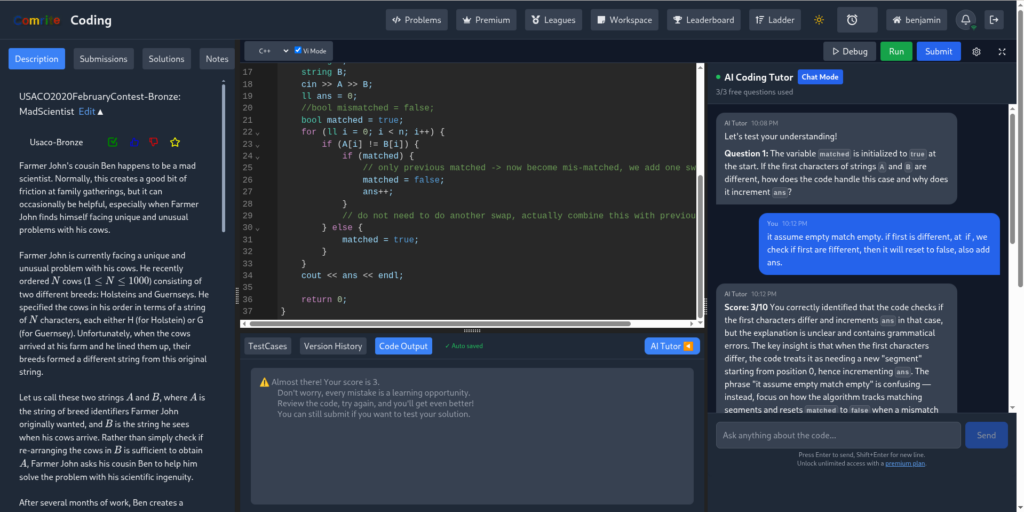The height and width of the screenshot is (512, 1024).
Task: Switch the AI tutor Chat Mode toggle
Action: [x=820, y=77]
